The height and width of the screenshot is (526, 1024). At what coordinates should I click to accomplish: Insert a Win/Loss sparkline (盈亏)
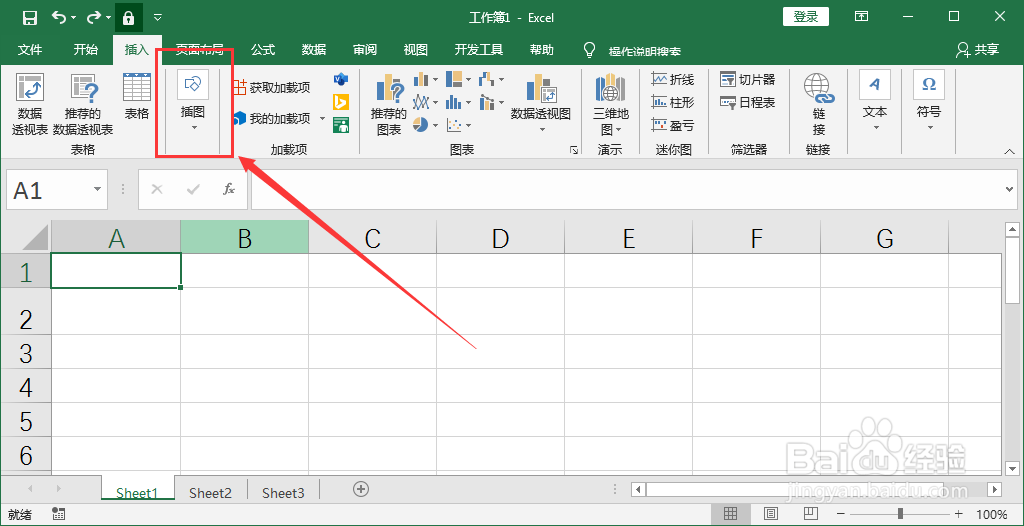[x=673, y=125]
